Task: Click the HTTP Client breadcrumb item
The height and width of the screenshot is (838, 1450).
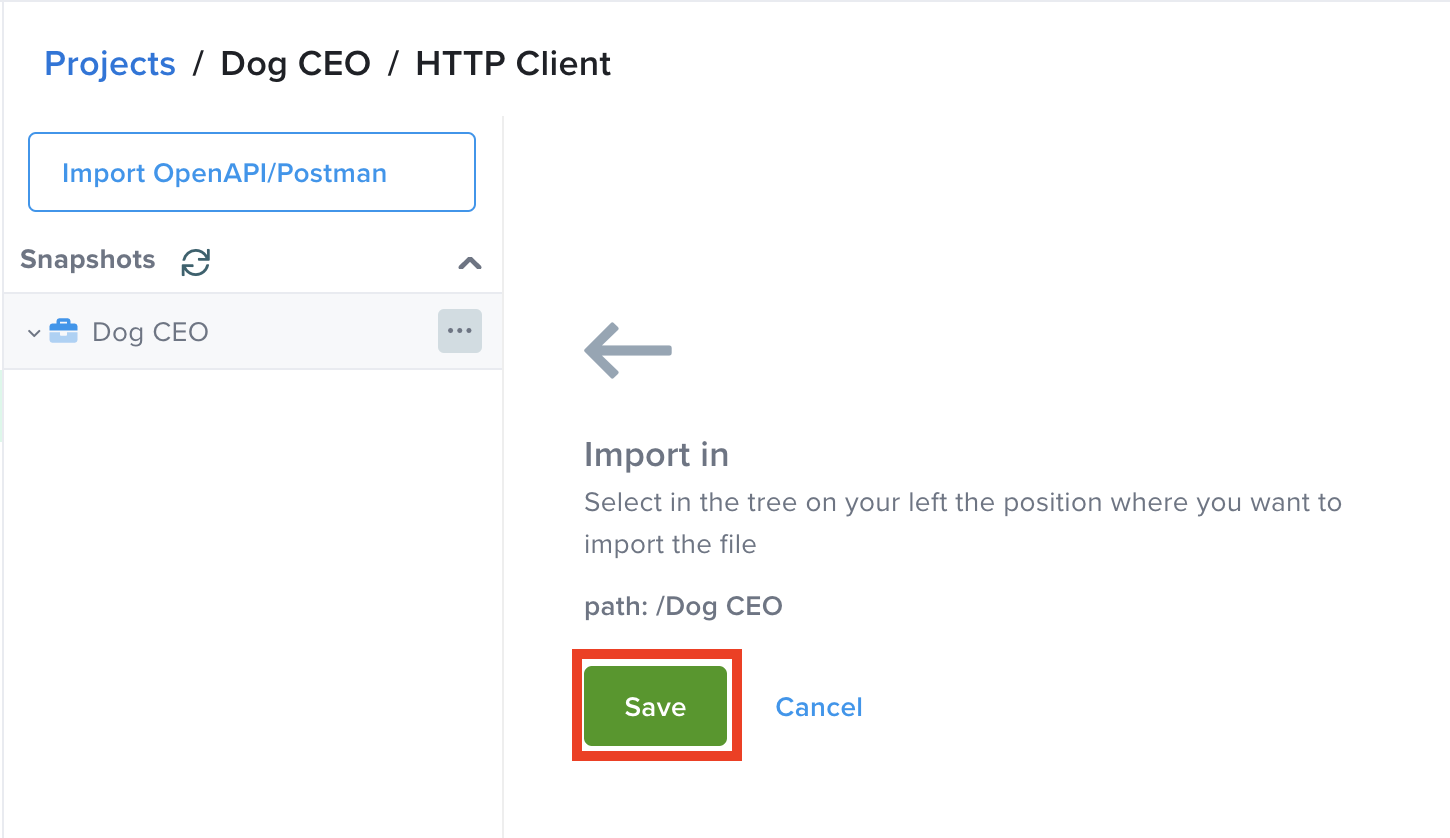Action: (x=512, y=63)
